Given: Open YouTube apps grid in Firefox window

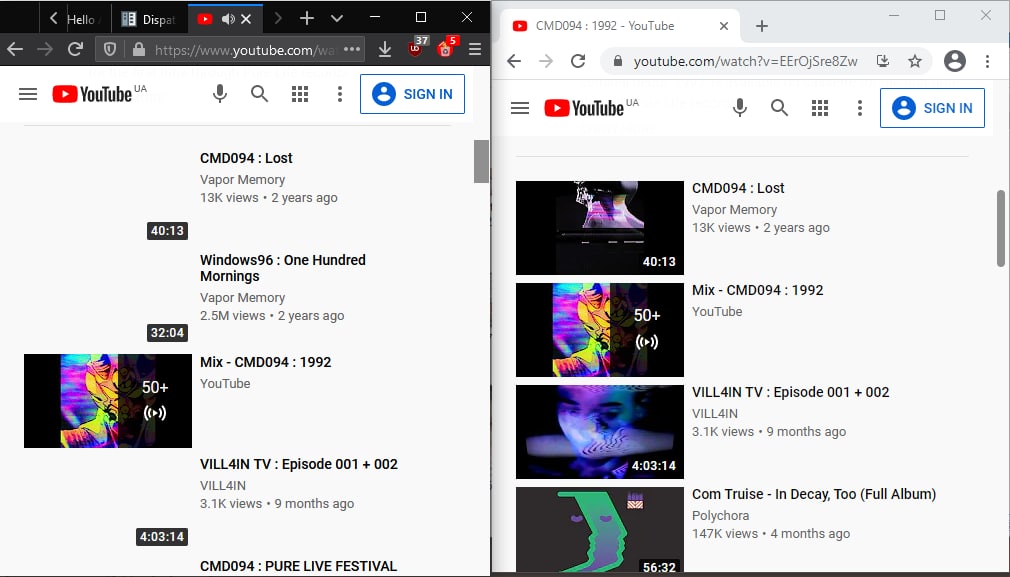Looking at the screenshot, I should [300, 94].
